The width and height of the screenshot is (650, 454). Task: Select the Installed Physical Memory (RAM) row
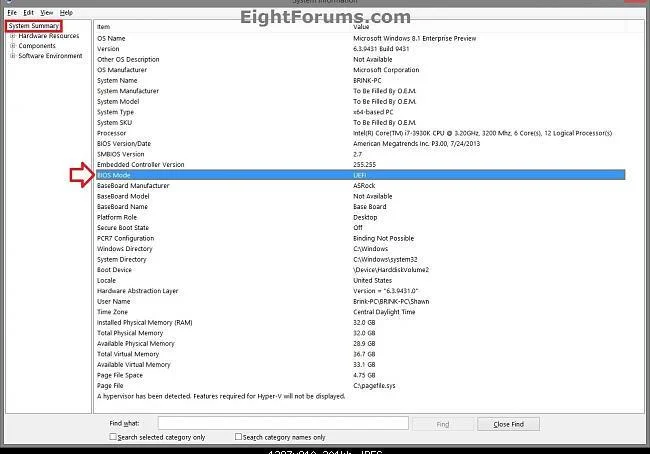(360, 323)
